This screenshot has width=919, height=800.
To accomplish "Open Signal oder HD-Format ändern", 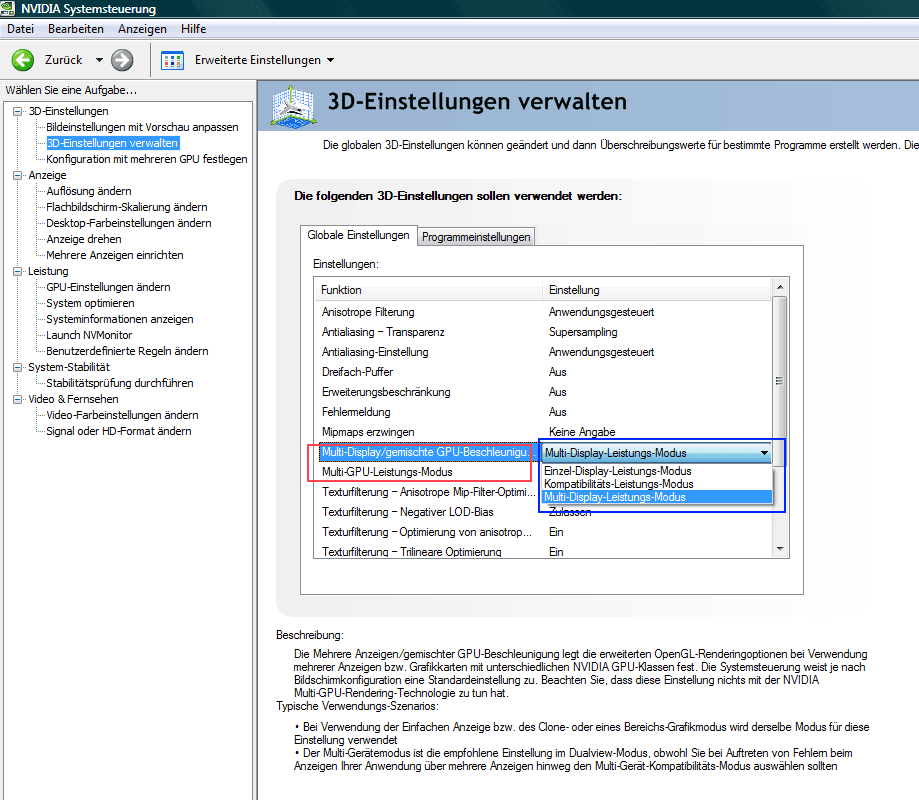I will click(x=118, y=431).
